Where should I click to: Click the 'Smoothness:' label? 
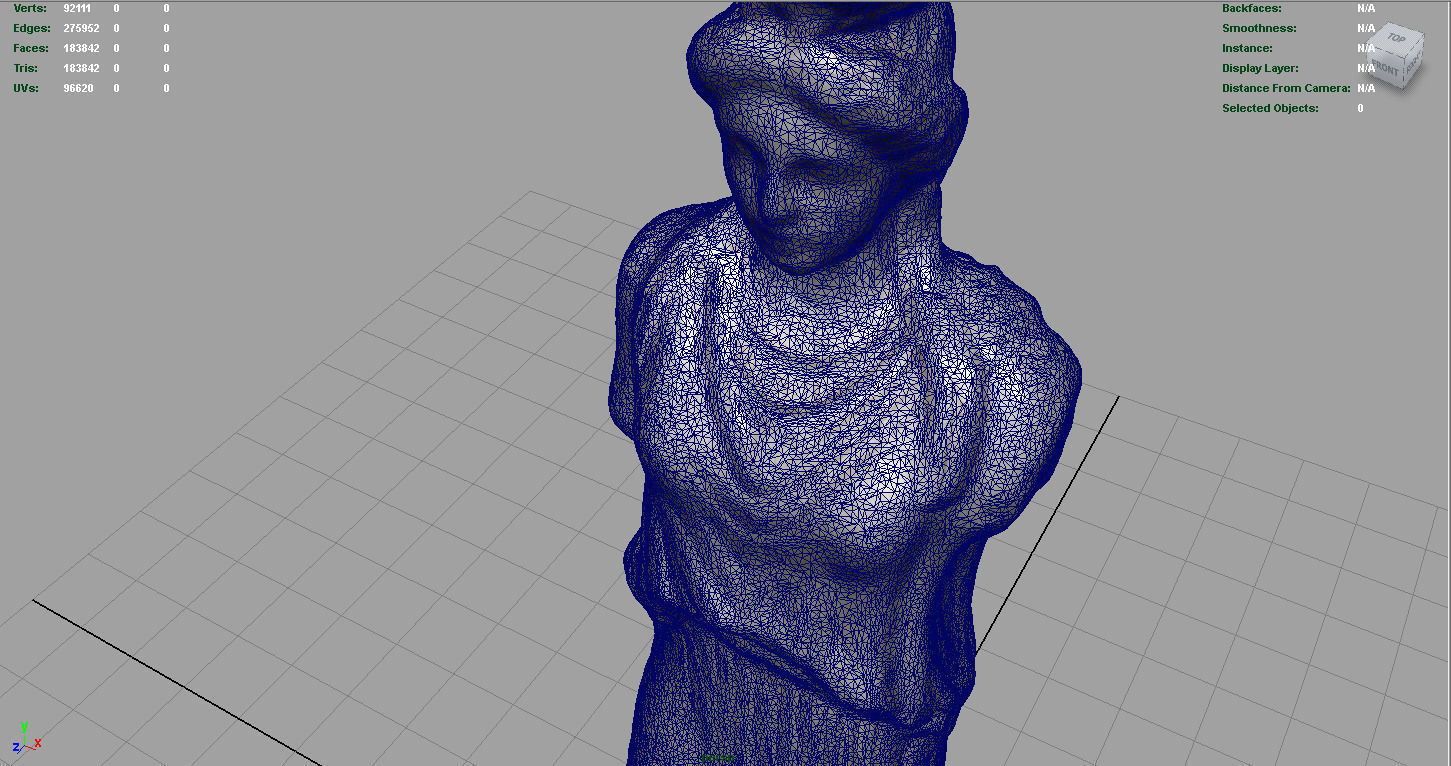pos(1259,28)
